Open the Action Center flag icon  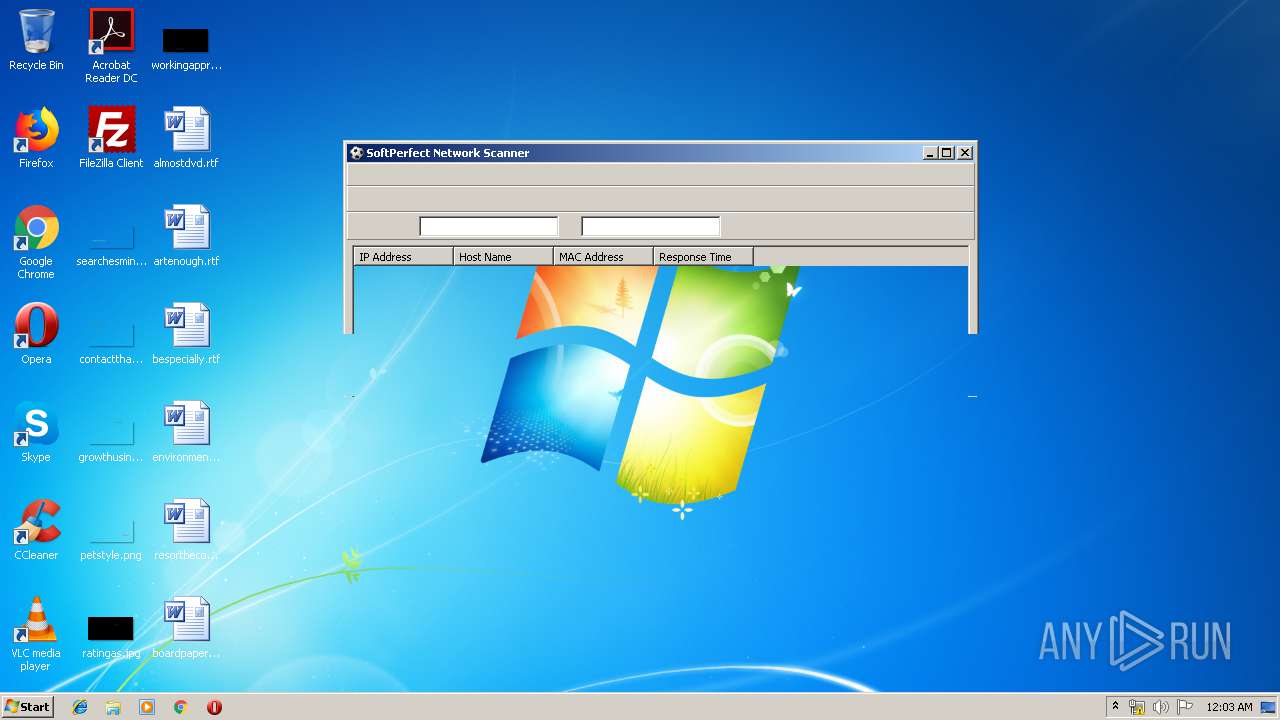click(1185, 707)
